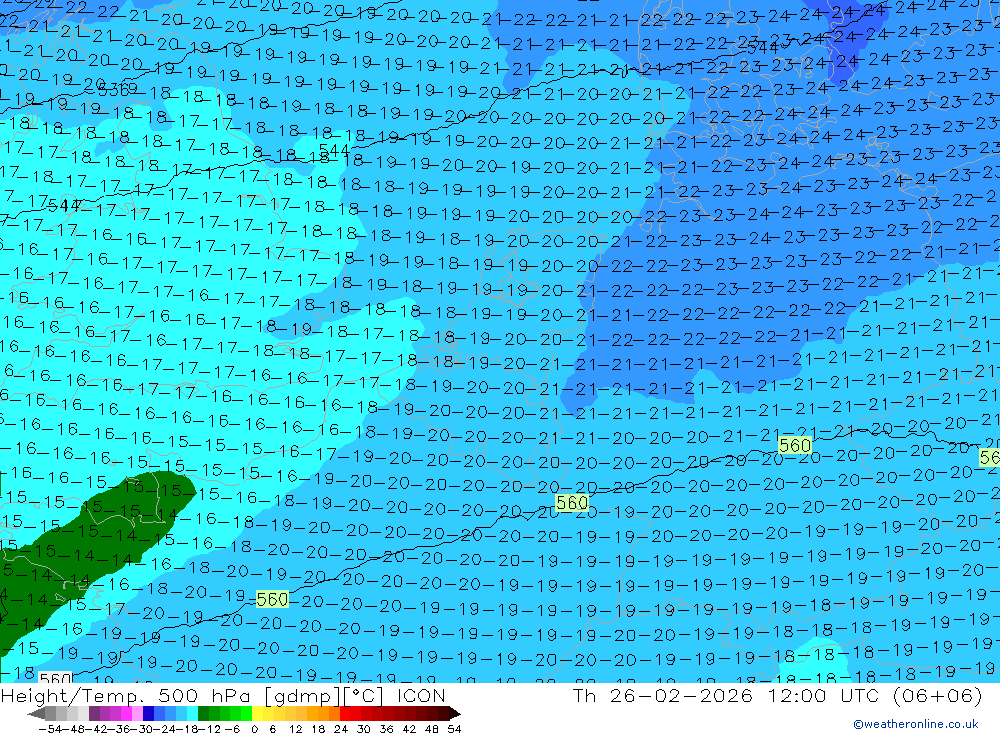Click the bright red legend swatch above 24
The height and width of the screenshot is (733, 1000).
pyautogui.click(x=345, y=713)
